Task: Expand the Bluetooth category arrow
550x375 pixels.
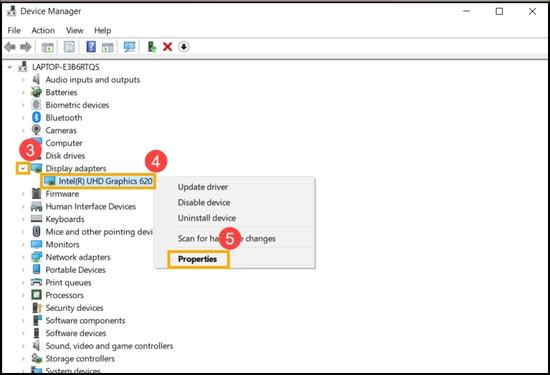Action: pos(23,118)
